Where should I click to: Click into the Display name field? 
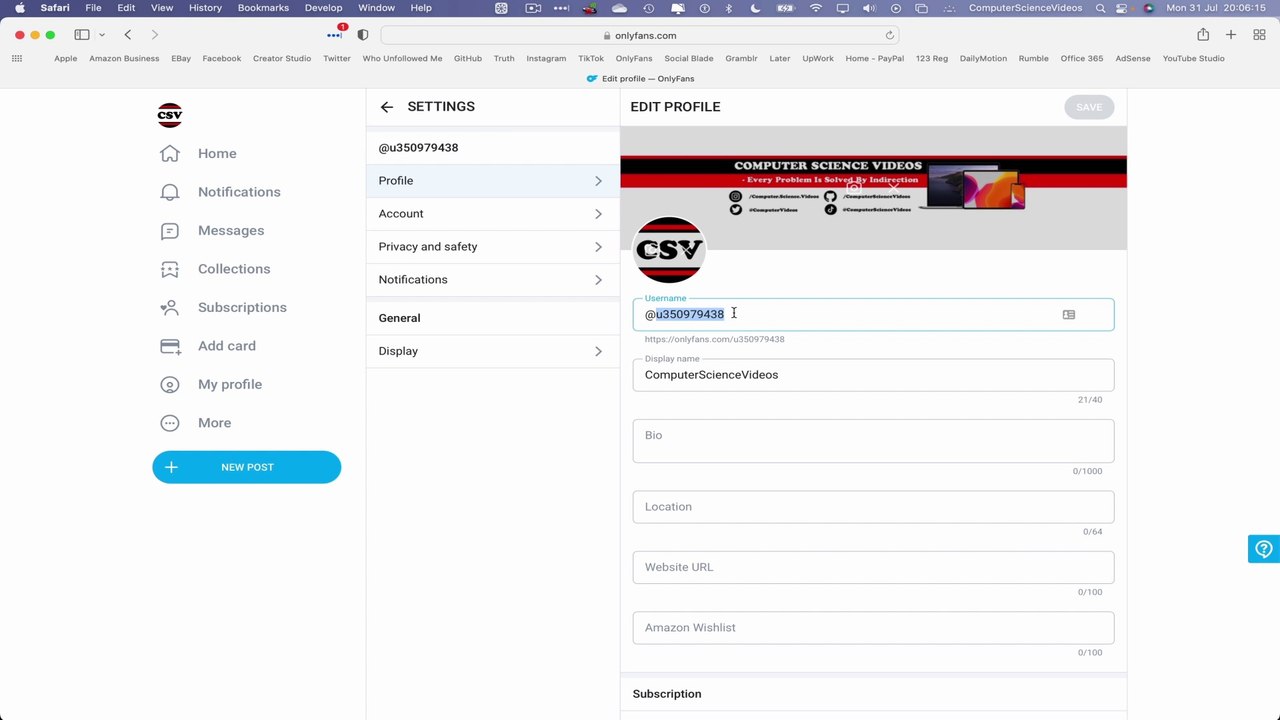(873, 375)
